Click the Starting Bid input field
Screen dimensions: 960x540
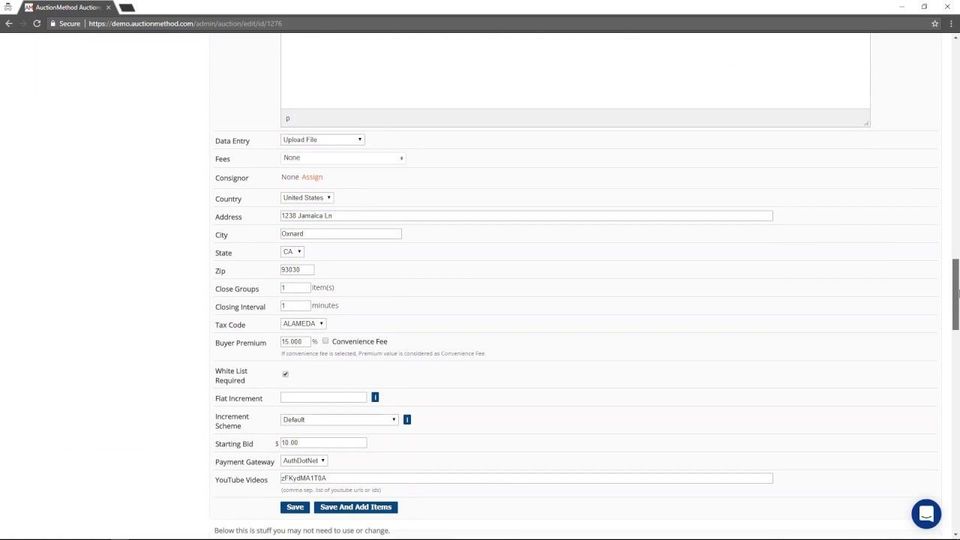[323, 442]
